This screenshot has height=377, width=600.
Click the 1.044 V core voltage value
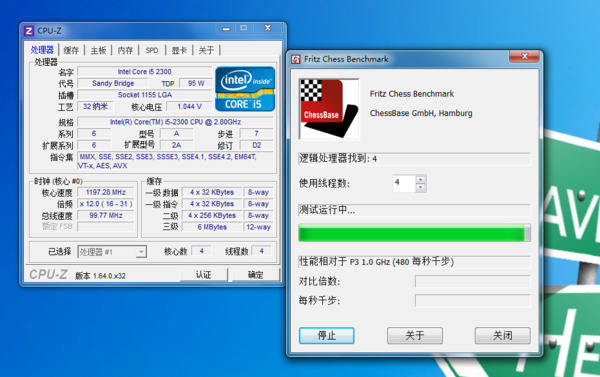pos(189,106)
